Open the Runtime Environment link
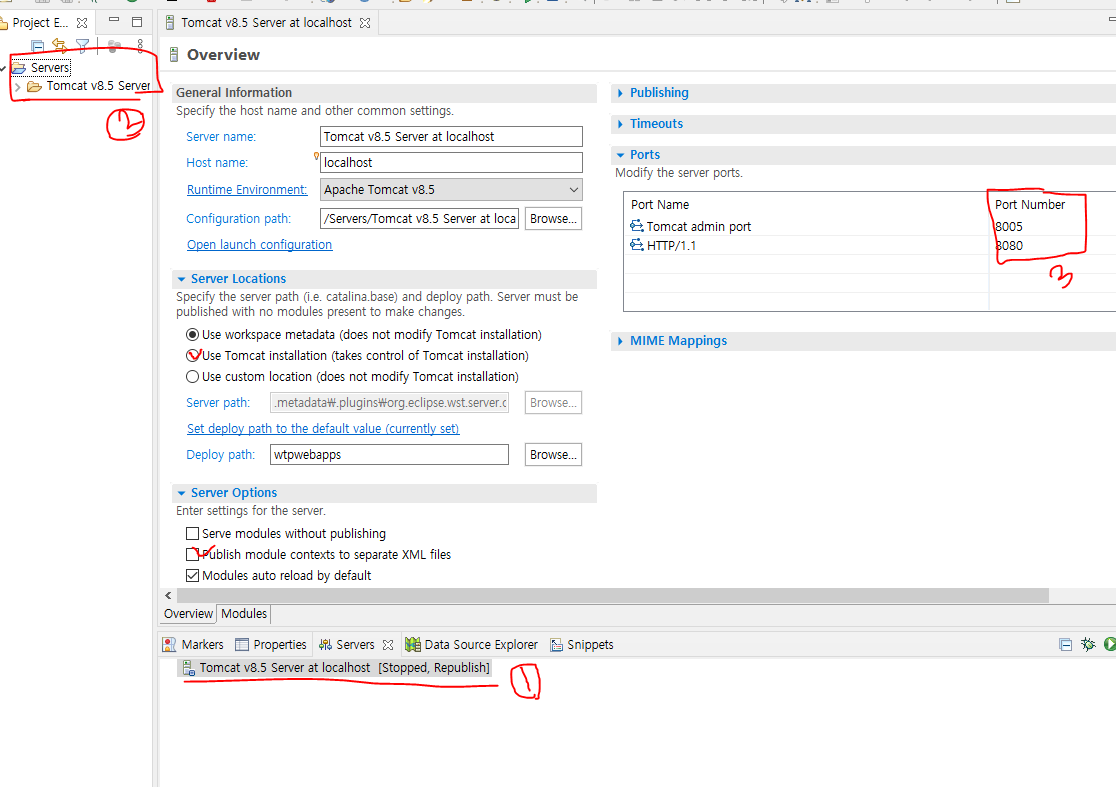 pyautogui.click(x=247, y=190)
